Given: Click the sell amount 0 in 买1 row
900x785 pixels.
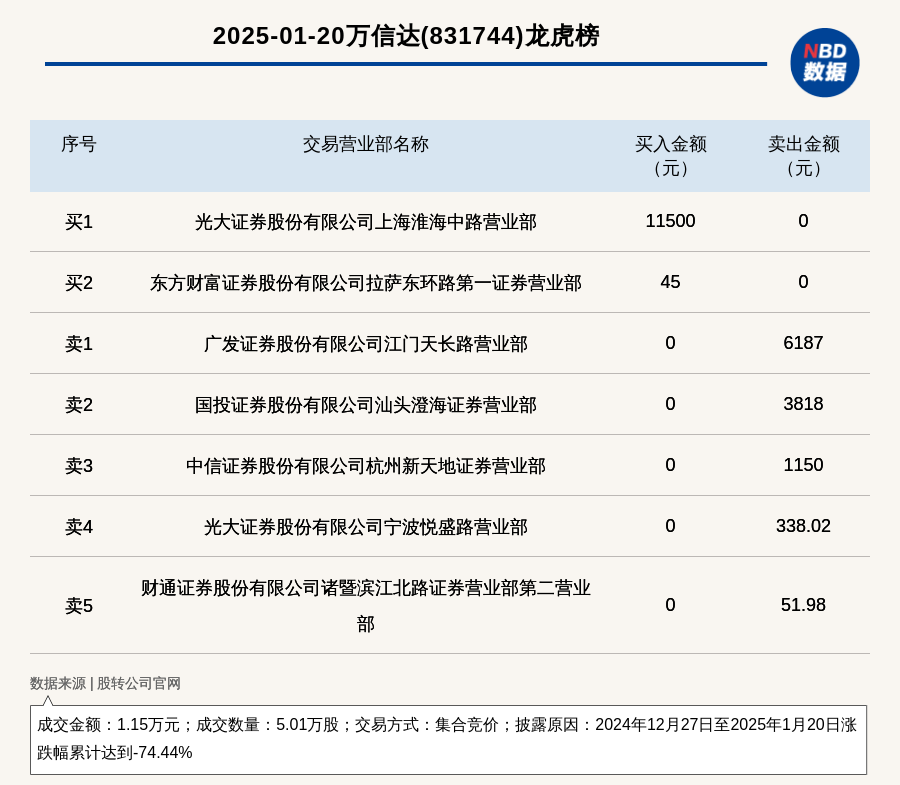Looking at the screenshot, I should [x=804, y=221].
